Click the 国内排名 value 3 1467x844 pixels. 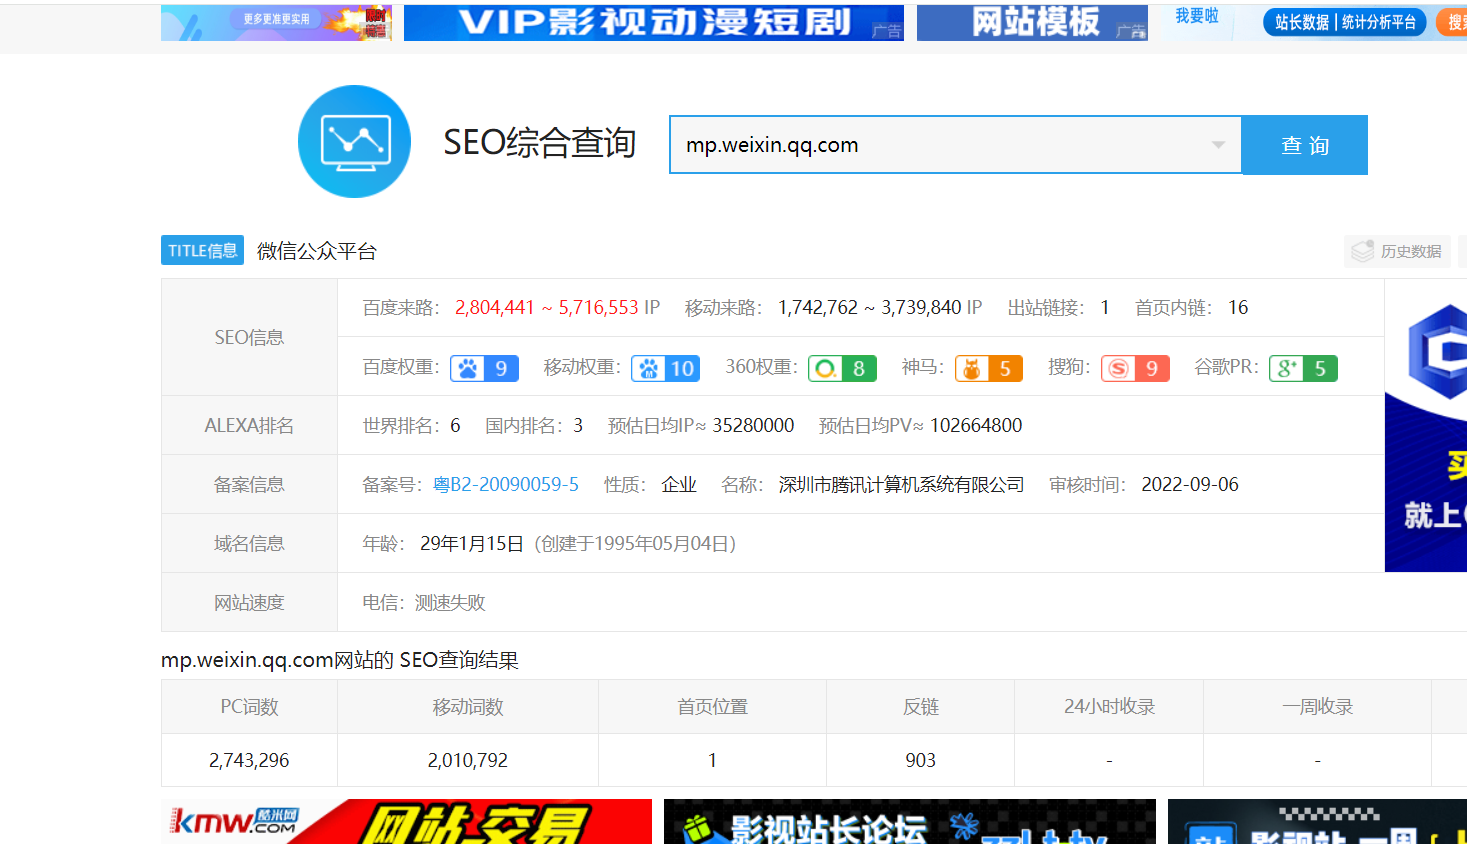(578, 426)
